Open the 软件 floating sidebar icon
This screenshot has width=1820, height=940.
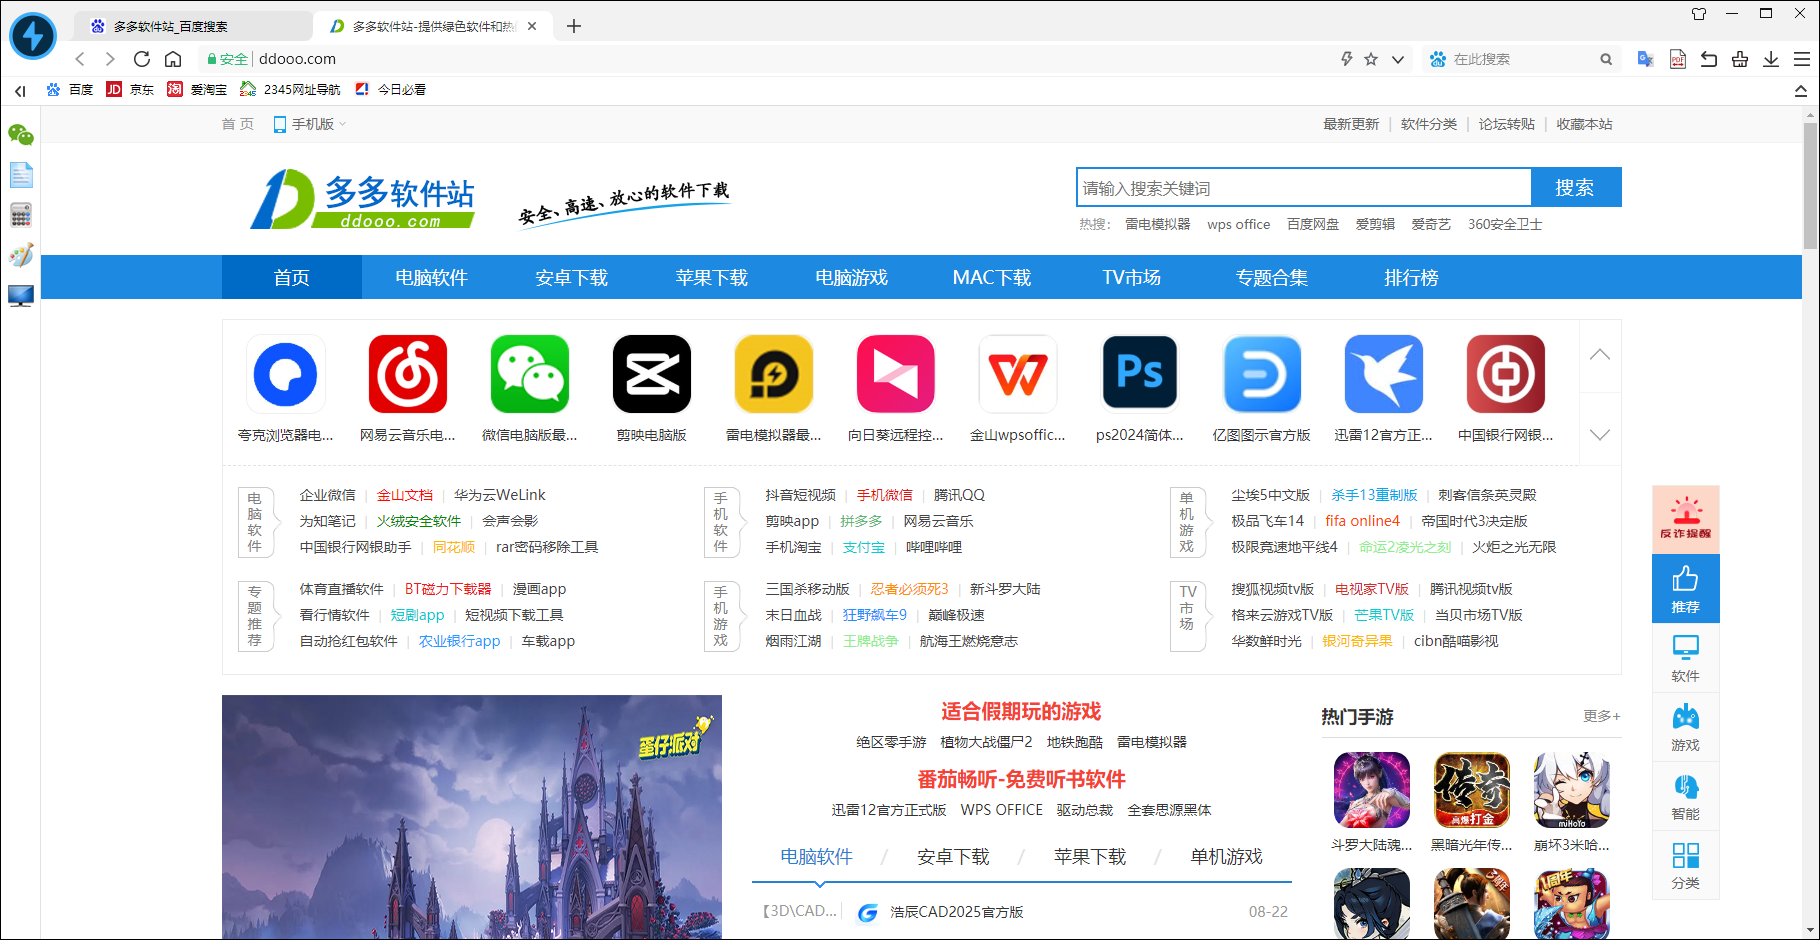pyautogui.click(x=1686, y=658)
